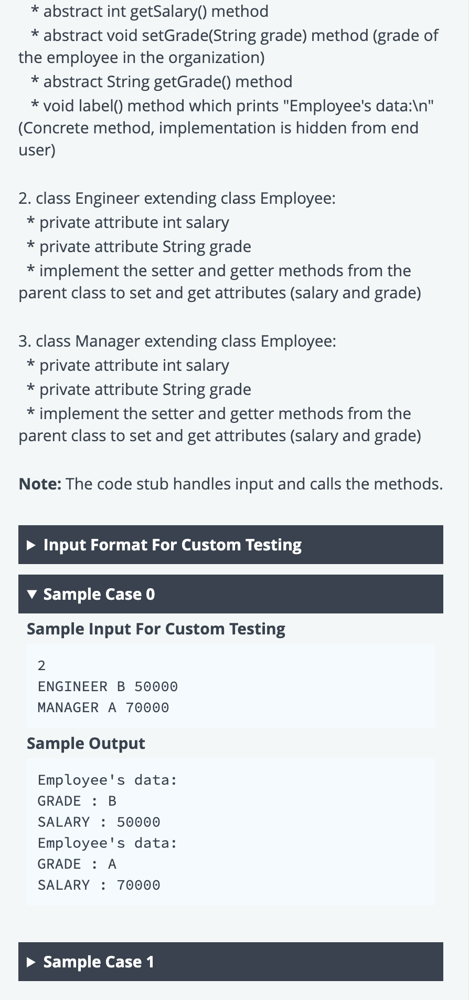
Task: Expand the Sample Case 1 section
Action: [230, 962]
